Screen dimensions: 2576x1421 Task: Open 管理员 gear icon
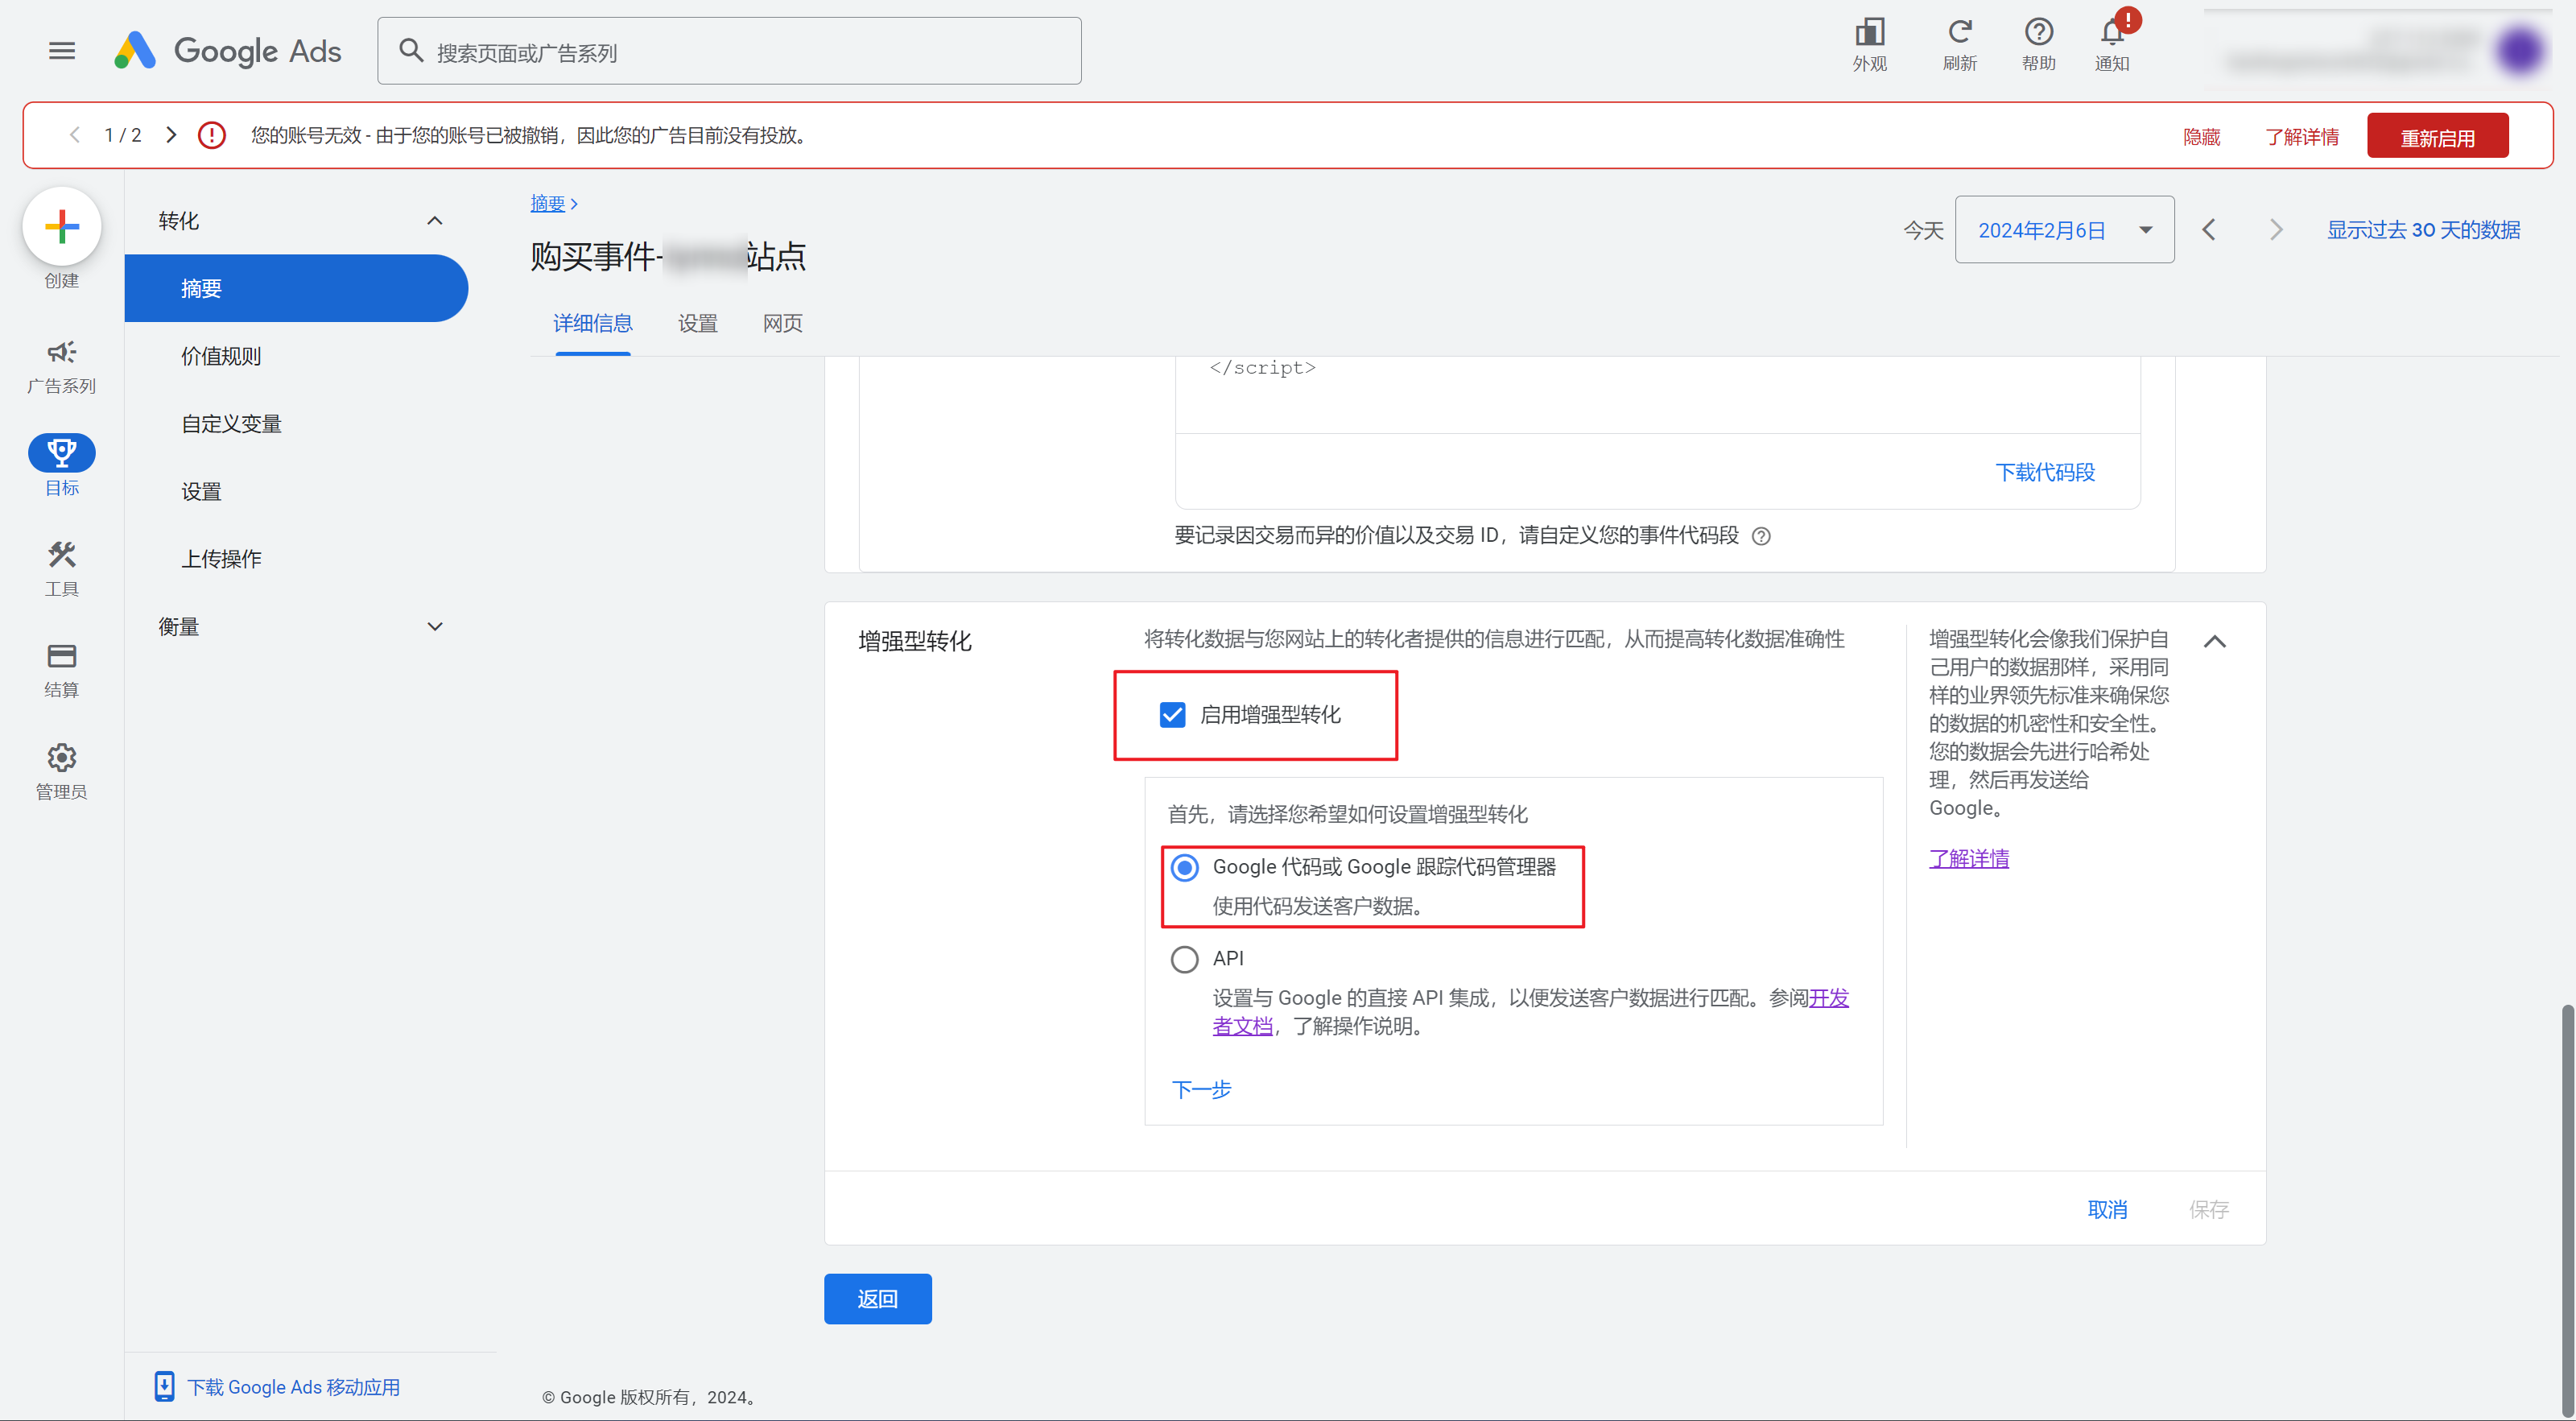point(62,758)
